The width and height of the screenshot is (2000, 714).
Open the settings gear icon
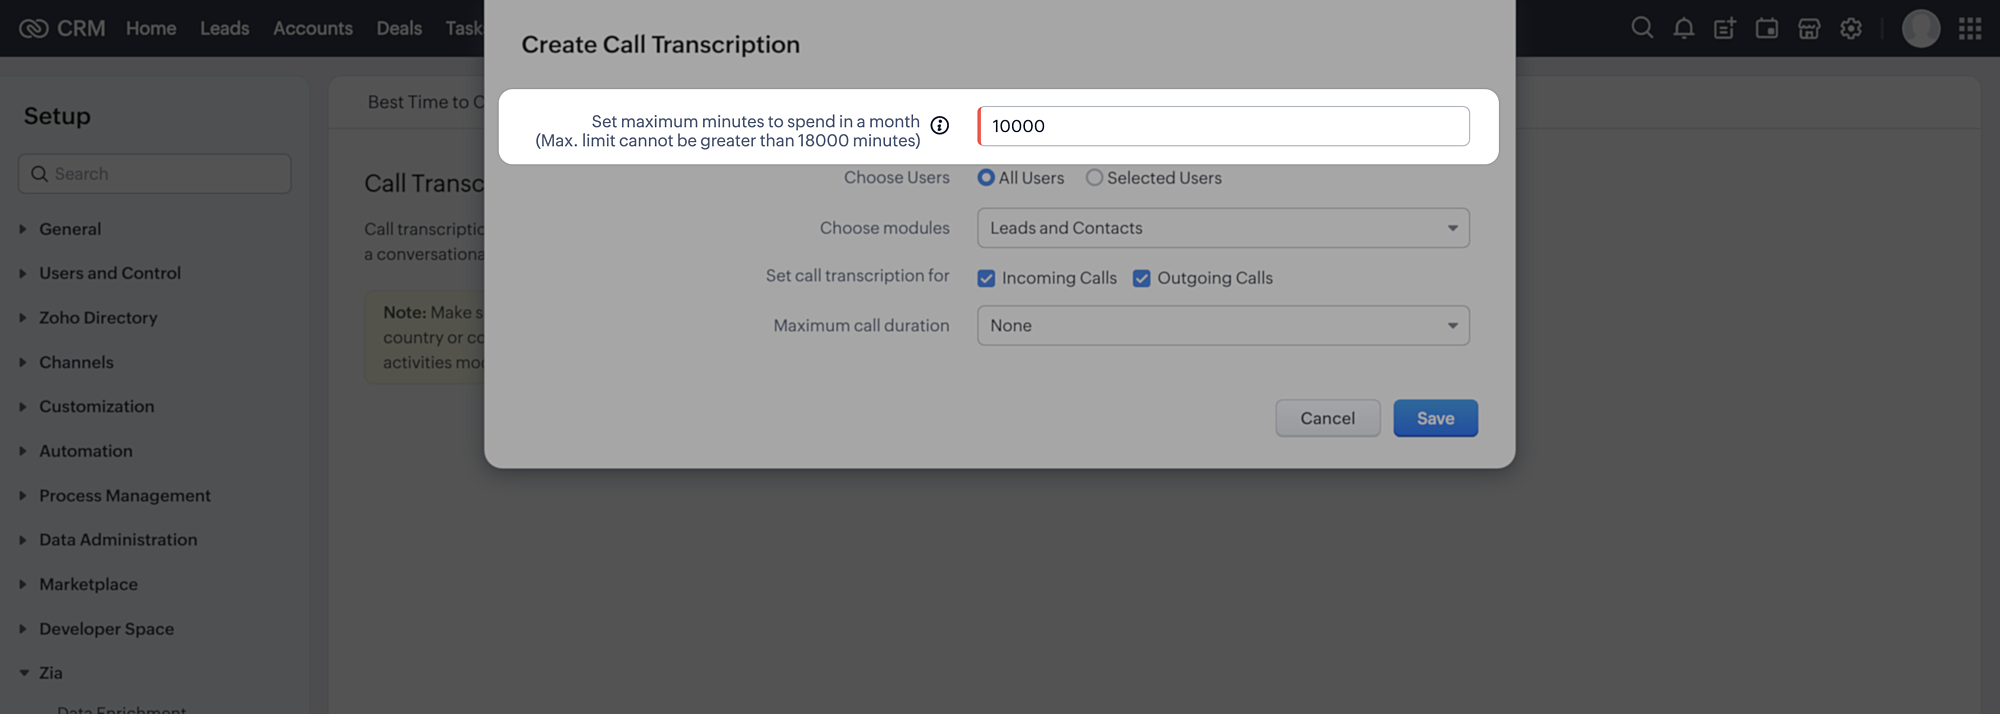[1851, 28]
